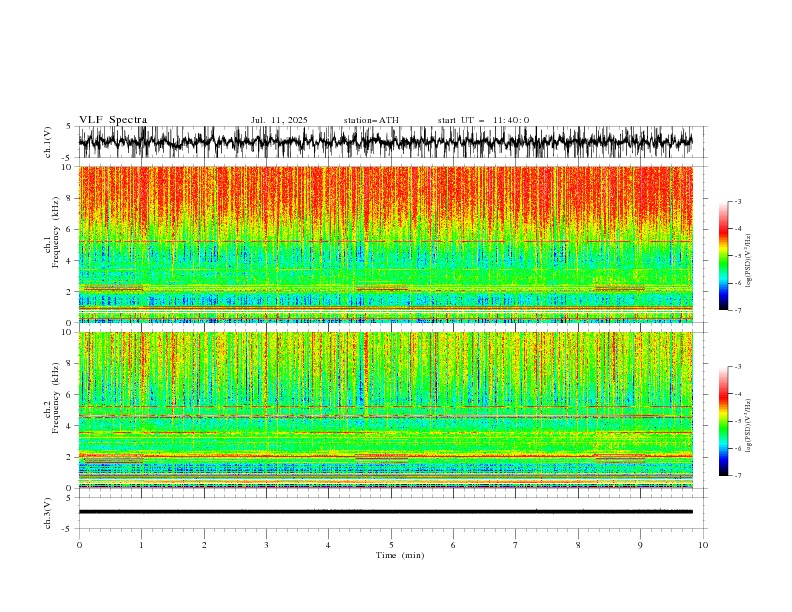The height and width of the screenshot is (612, 792).
Task: Click the time axis tick '3'
Action: pos(266,545)
